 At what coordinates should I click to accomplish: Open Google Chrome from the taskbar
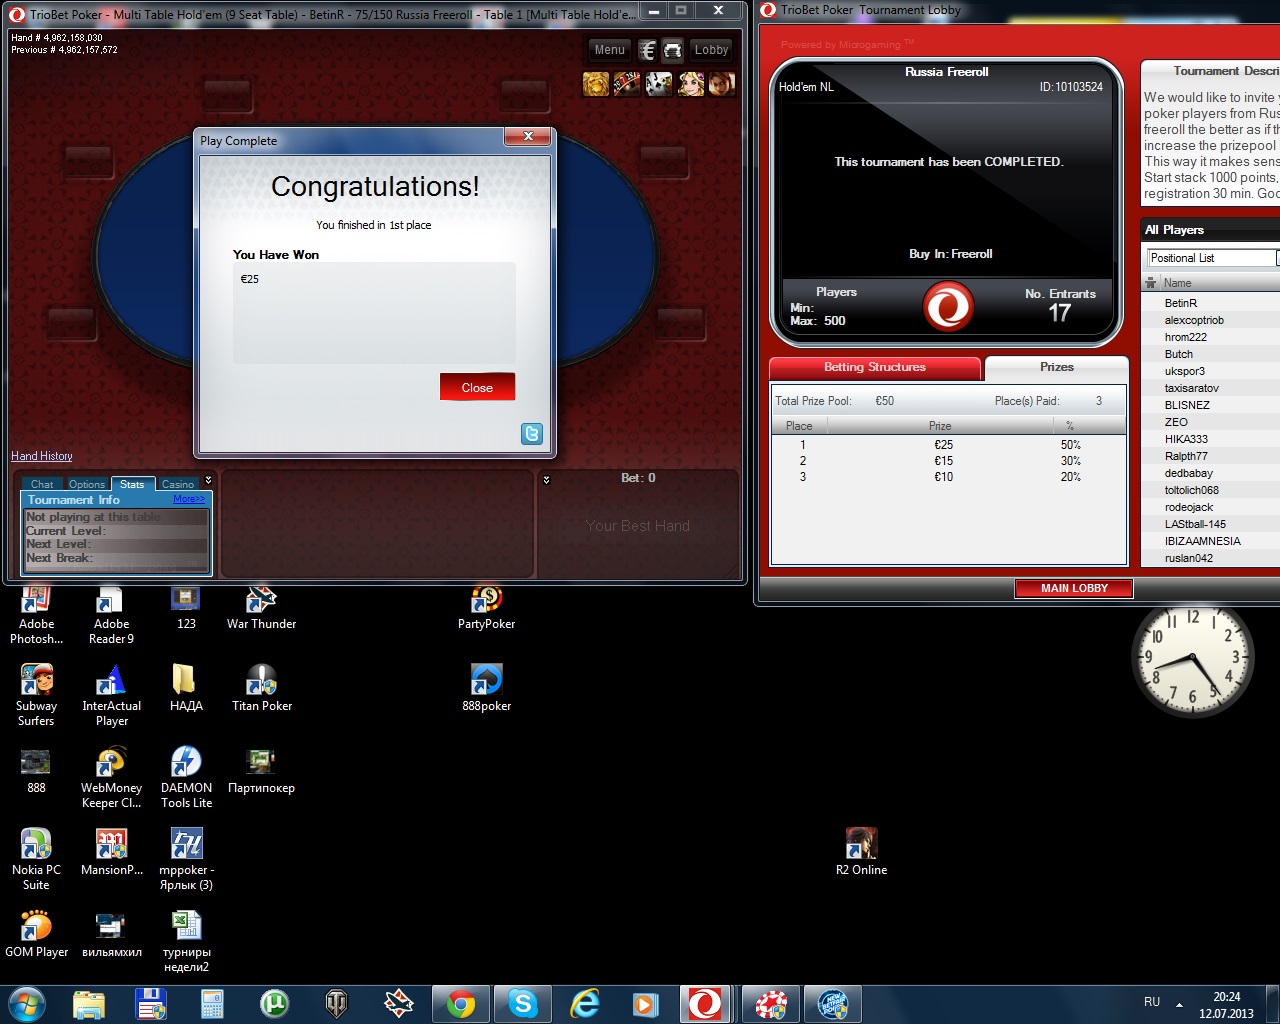point(461,1003)
